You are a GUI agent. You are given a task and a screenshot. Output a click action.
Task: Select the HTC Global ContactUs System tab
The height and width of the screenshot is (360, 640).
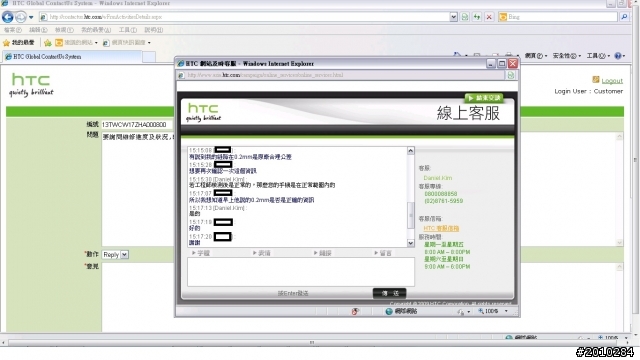72,57
